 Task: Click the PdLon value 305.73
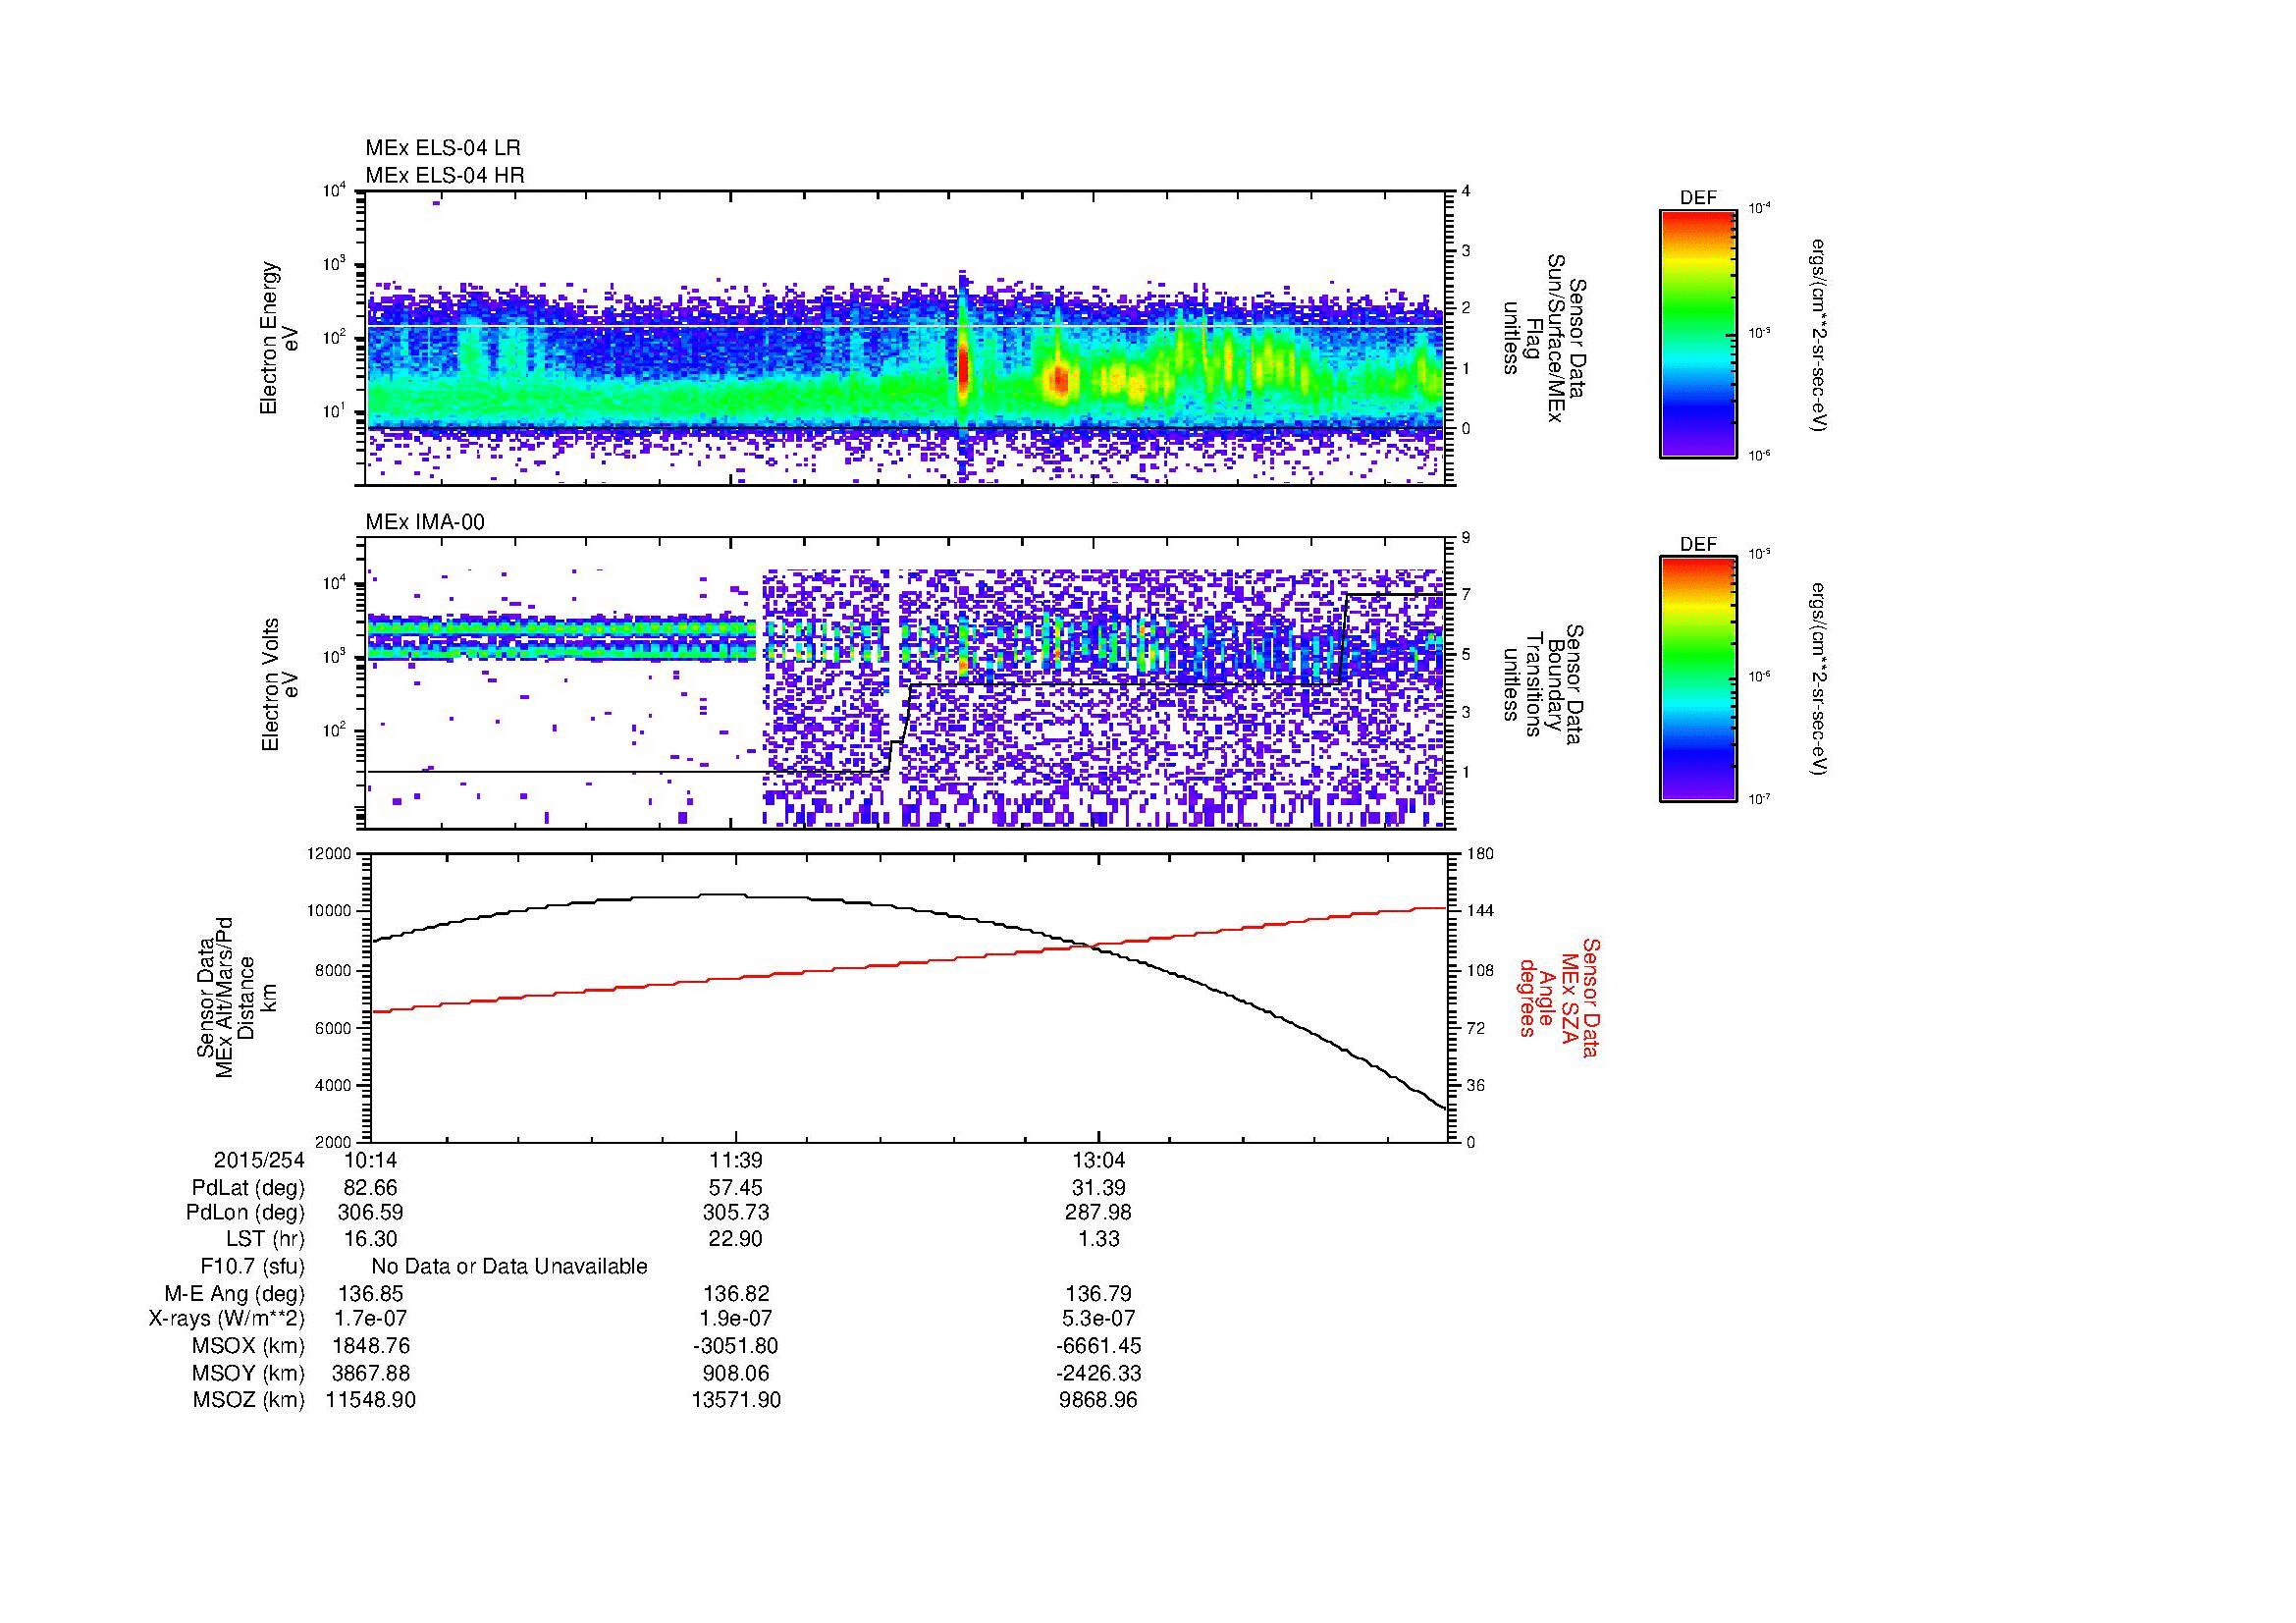coord(736,1213)
